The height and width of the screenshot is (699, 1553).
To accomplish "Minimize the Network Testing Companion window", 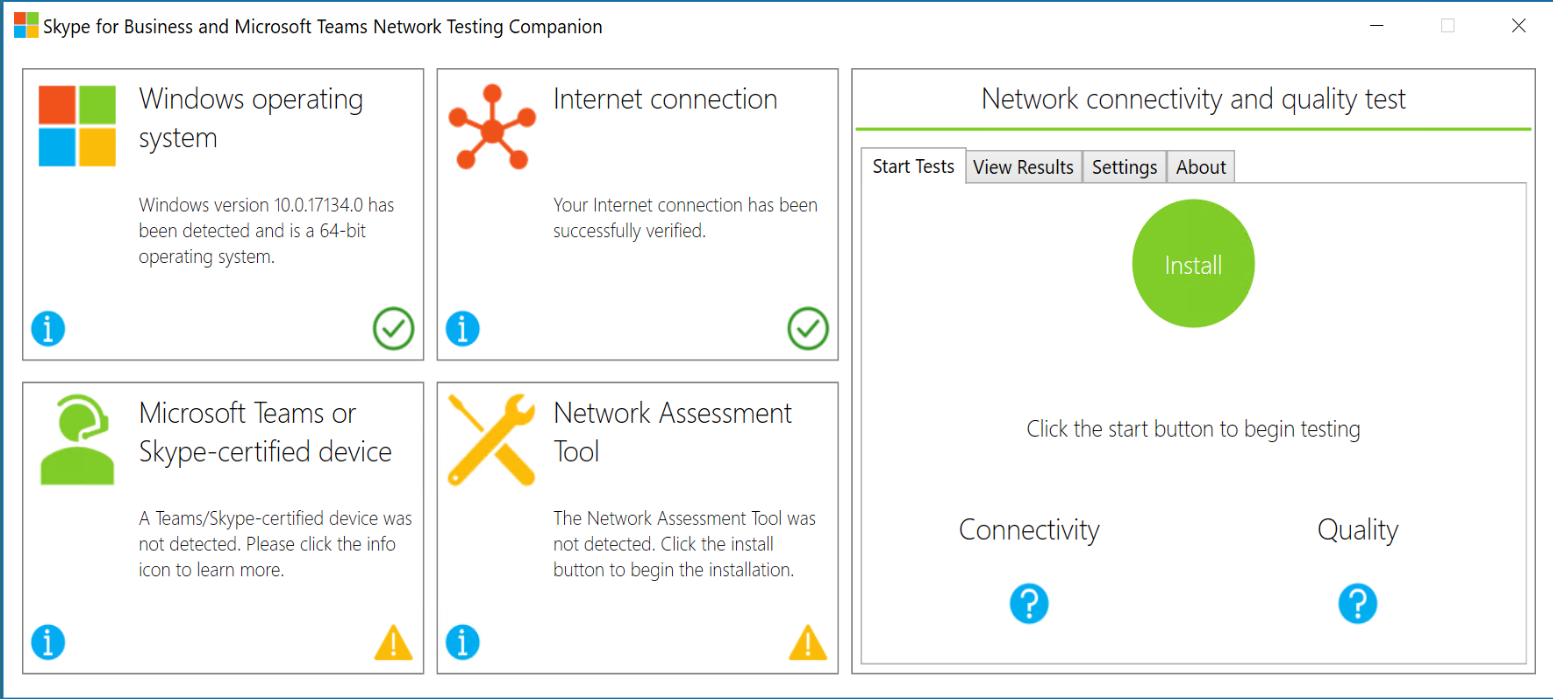I will pos(1377,26).
